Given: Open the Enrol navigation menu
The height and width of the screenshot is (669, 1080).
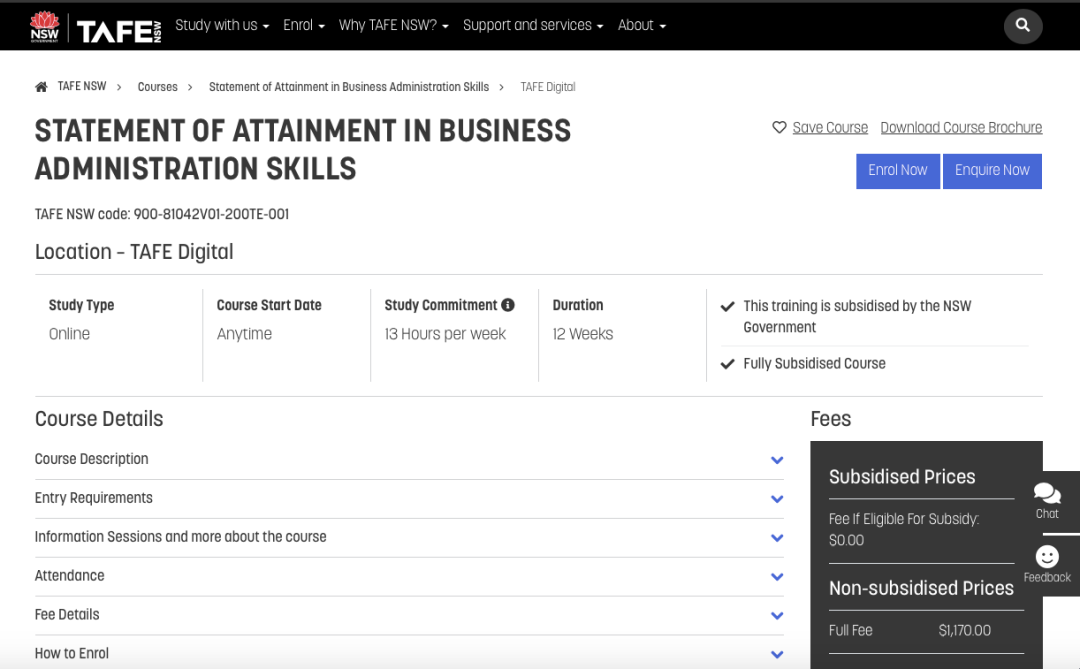Looking at the screenshot, I should tap(304, 25).
